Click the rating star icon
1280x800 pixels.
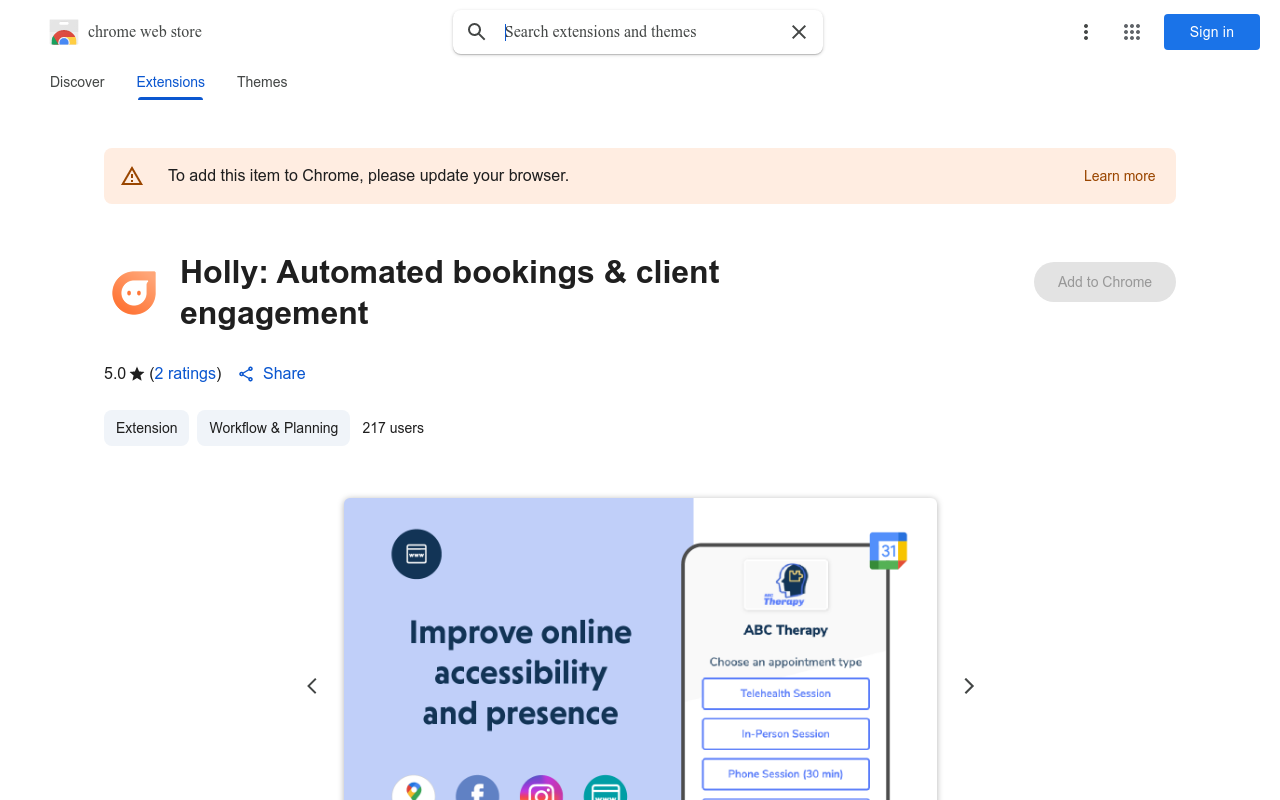pos(137,374)
